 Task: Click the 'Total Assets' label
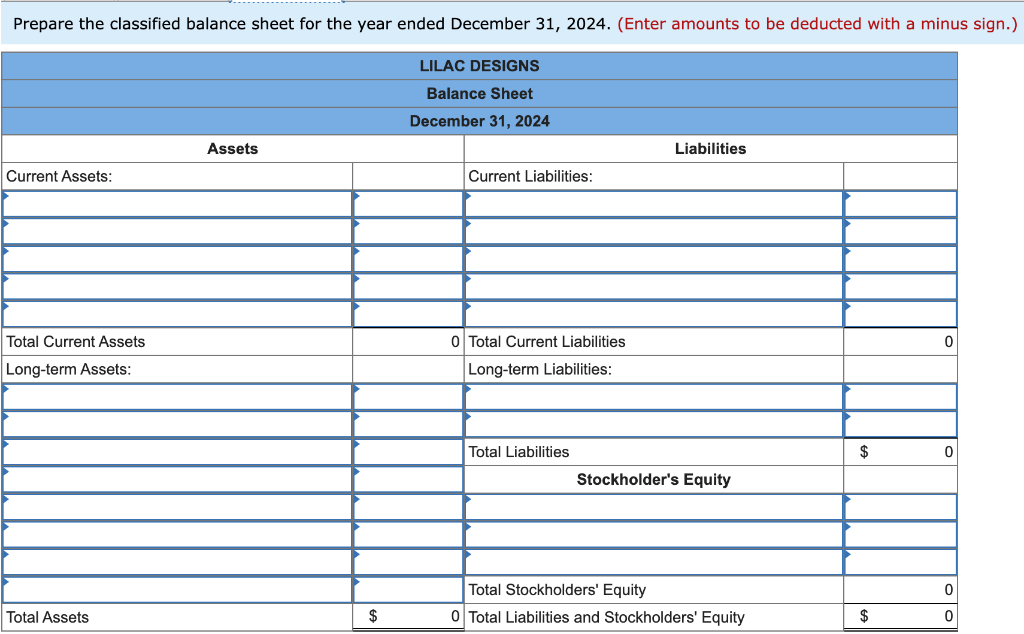point(48,617)
